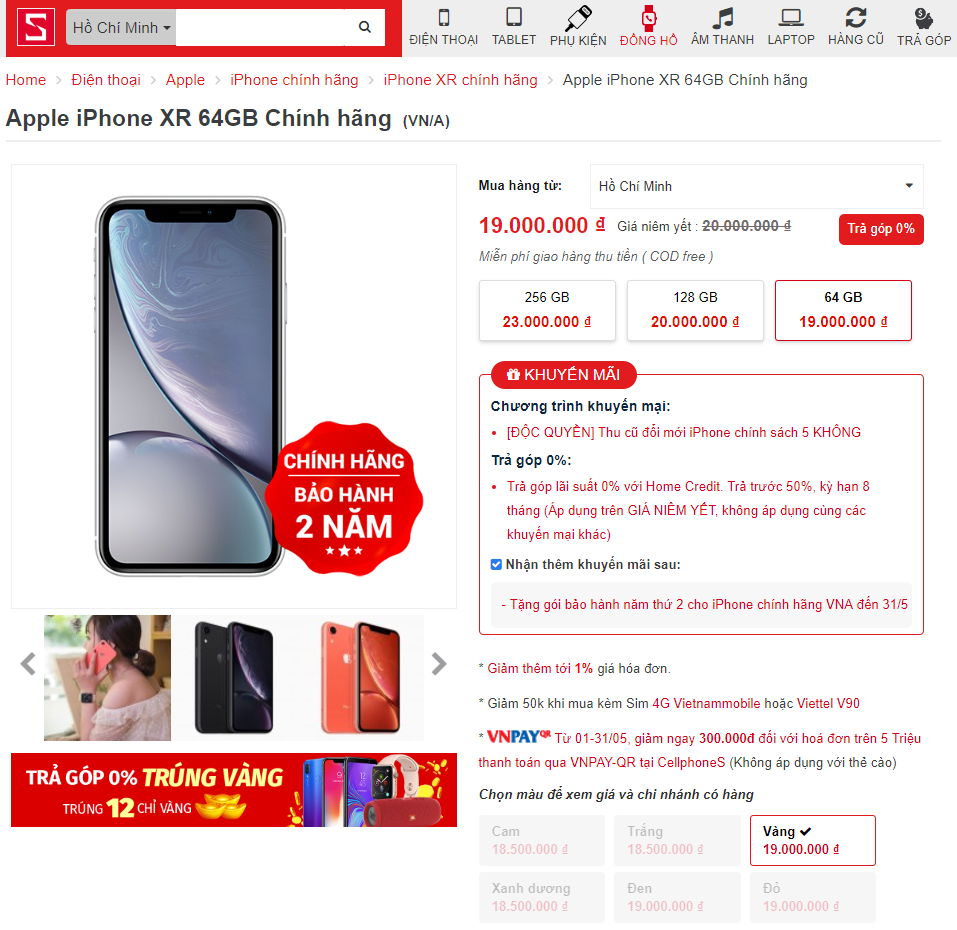
Task: Show next product thumbnails with right arrow
Action: click(439, 664)
